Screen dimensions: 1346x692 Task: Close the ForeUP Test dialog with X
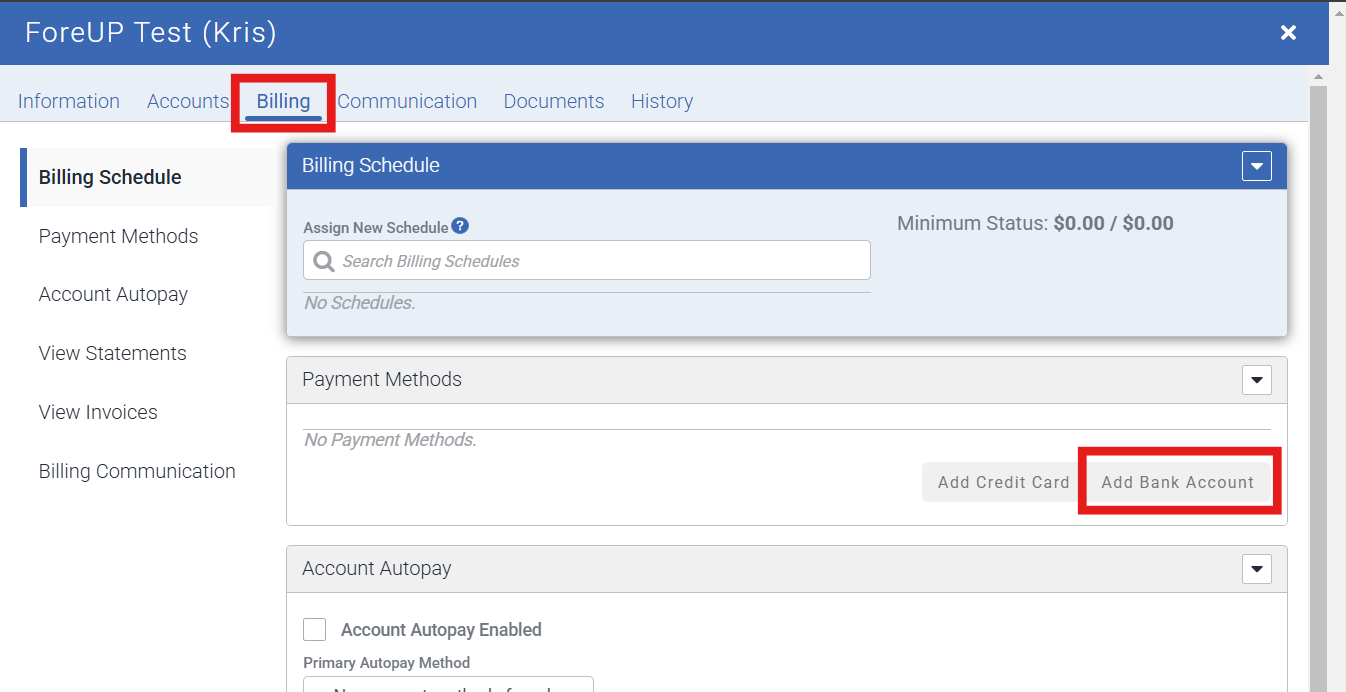[x=1288, y=33]
